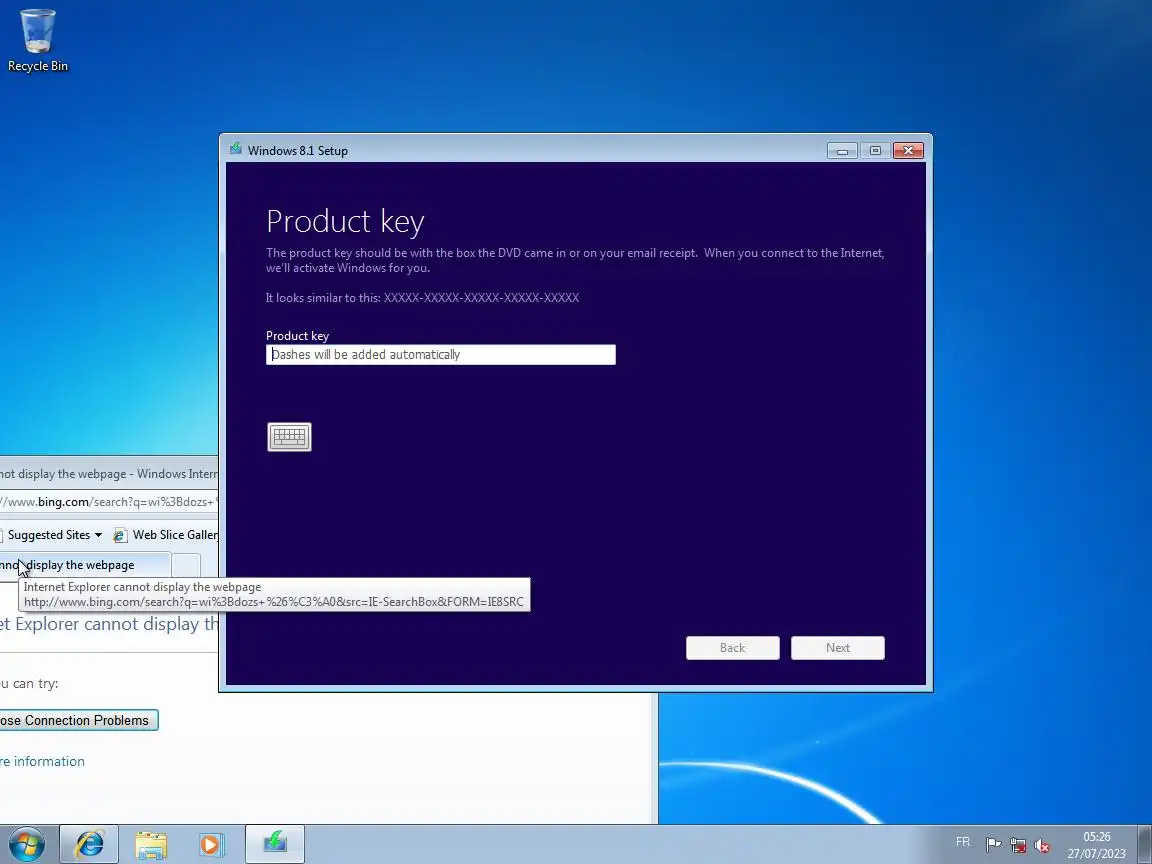The width and height of the screenshot is (1152, 864).
Task: Open the Recycle Bin desktop icon
Action: [x=37, y=40]
